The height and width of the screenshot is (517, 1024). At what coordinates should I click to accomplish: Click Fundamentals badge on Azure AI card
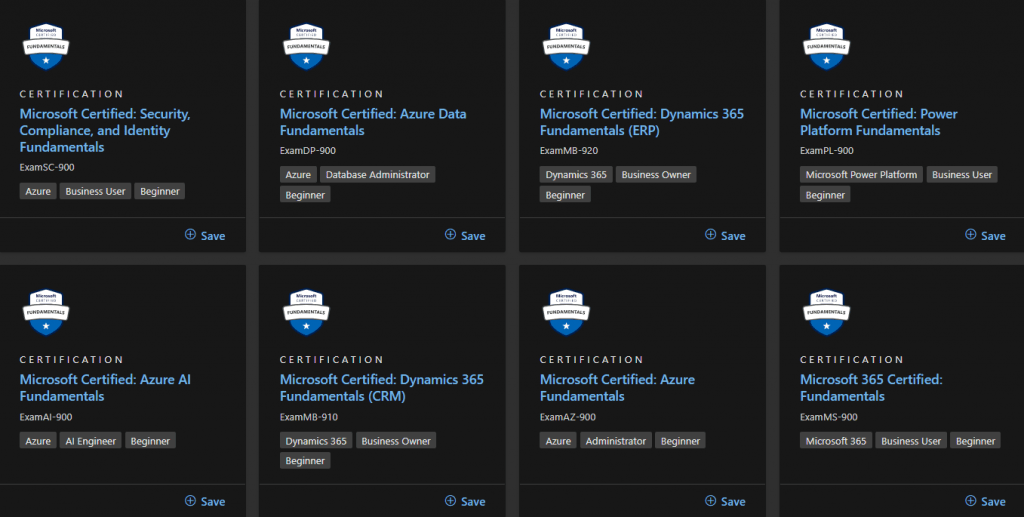click(45, 312)
